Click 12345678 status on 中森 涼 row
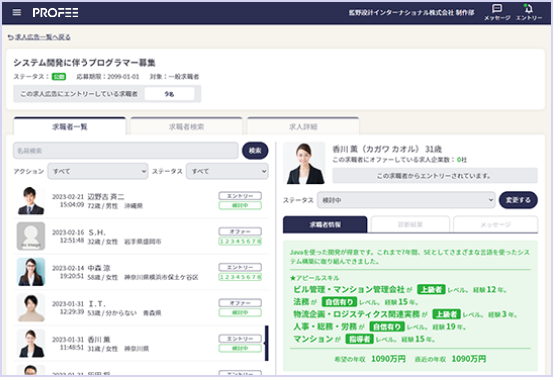This screenshot has height=377, width=553. click(x=240, y=277)
